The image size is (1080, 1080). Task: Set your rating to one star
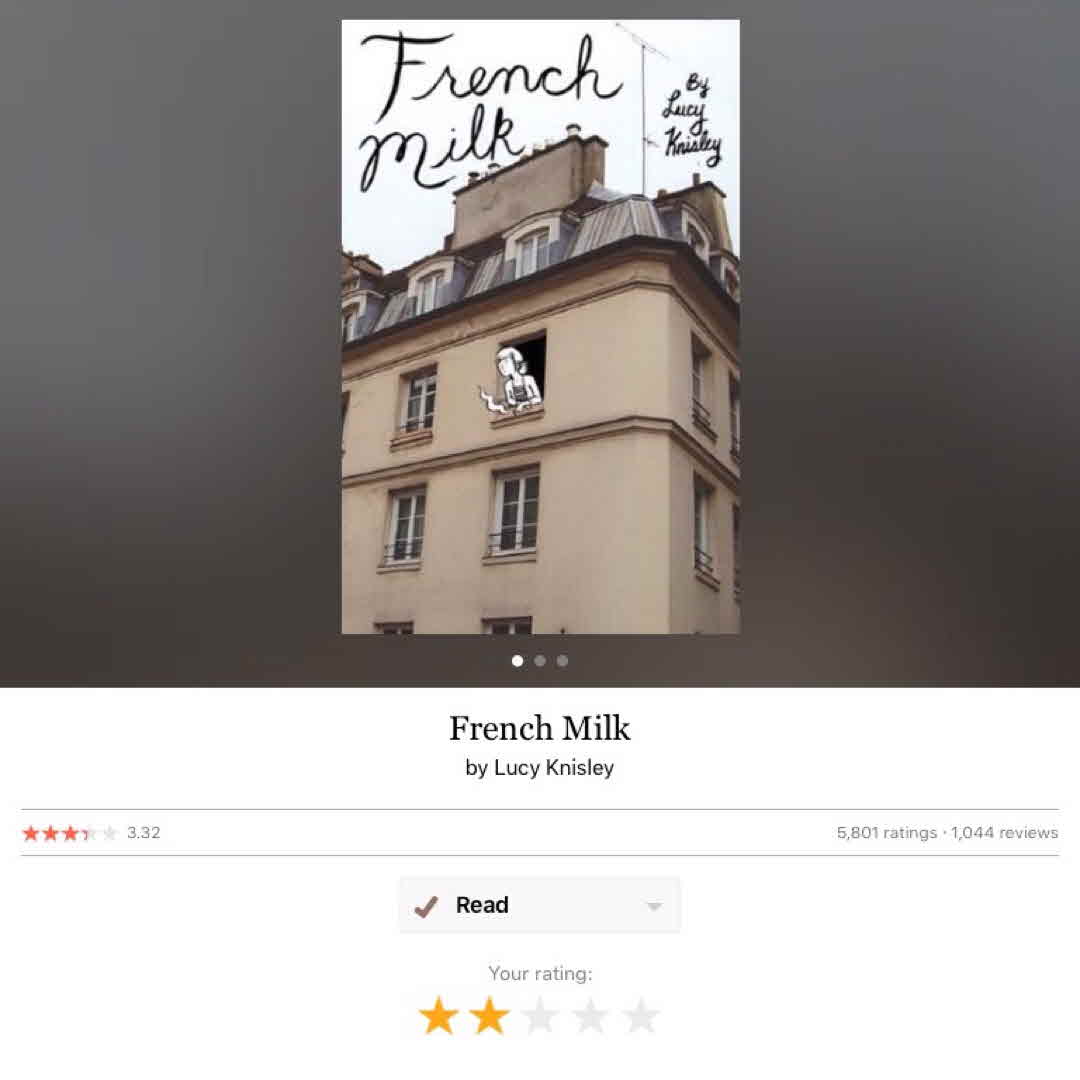click(439, 1015)
